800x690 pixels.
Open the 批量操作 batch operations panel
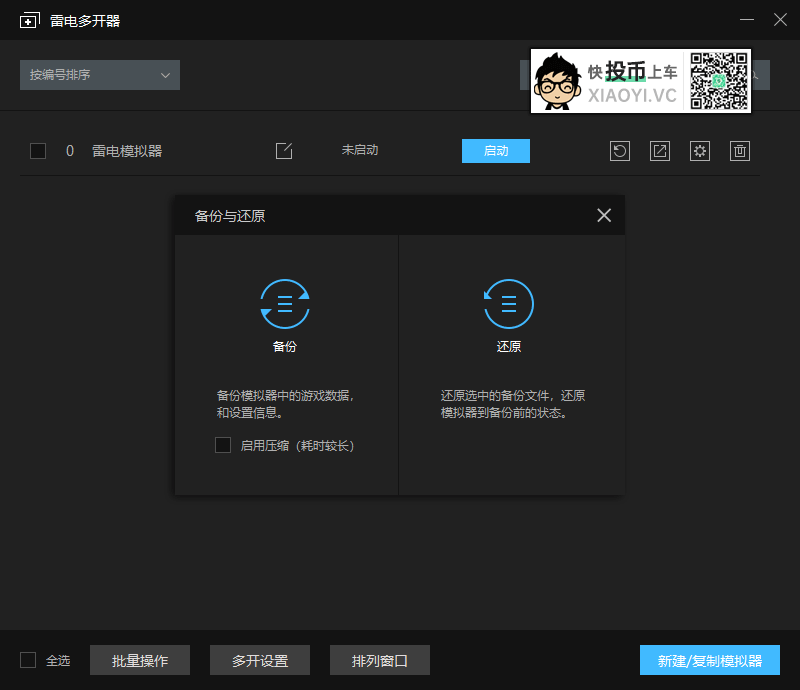[139, 660]
